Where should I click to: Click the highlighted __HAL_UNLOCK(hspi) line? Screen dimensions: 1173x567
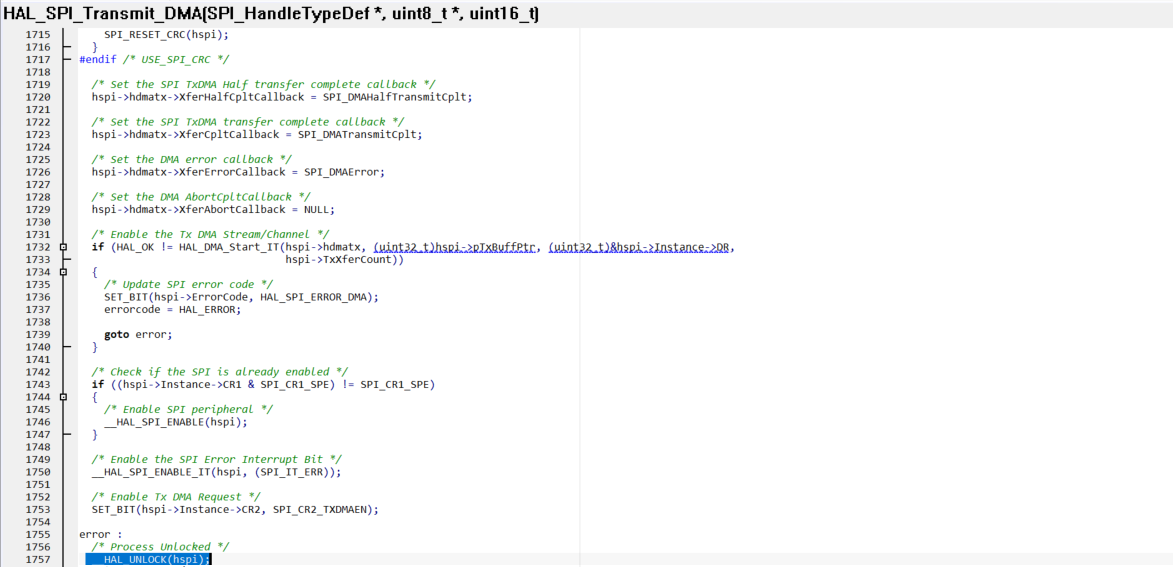coord(149,560)
